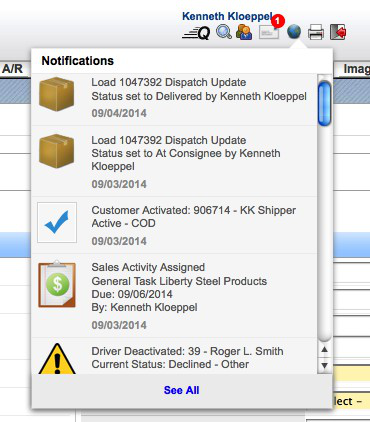Open 'Driver Deactivated: 39 - Roger L. Smith' notification
This screenshot has height=422, width=370.
[x=174, y=356]
